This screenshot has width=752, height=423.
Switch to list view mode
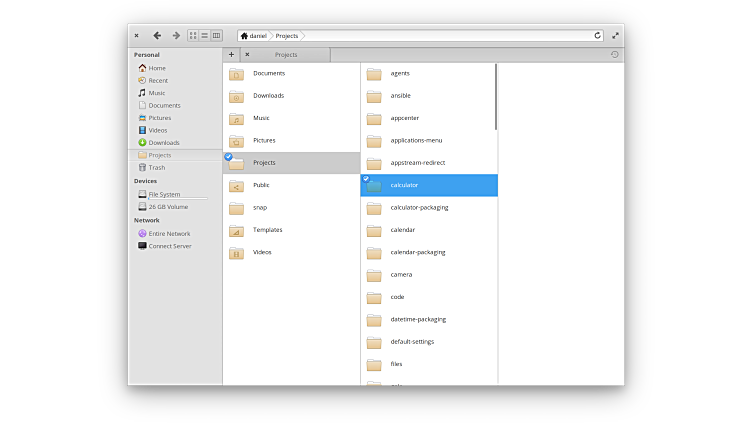tap(204, 35)
